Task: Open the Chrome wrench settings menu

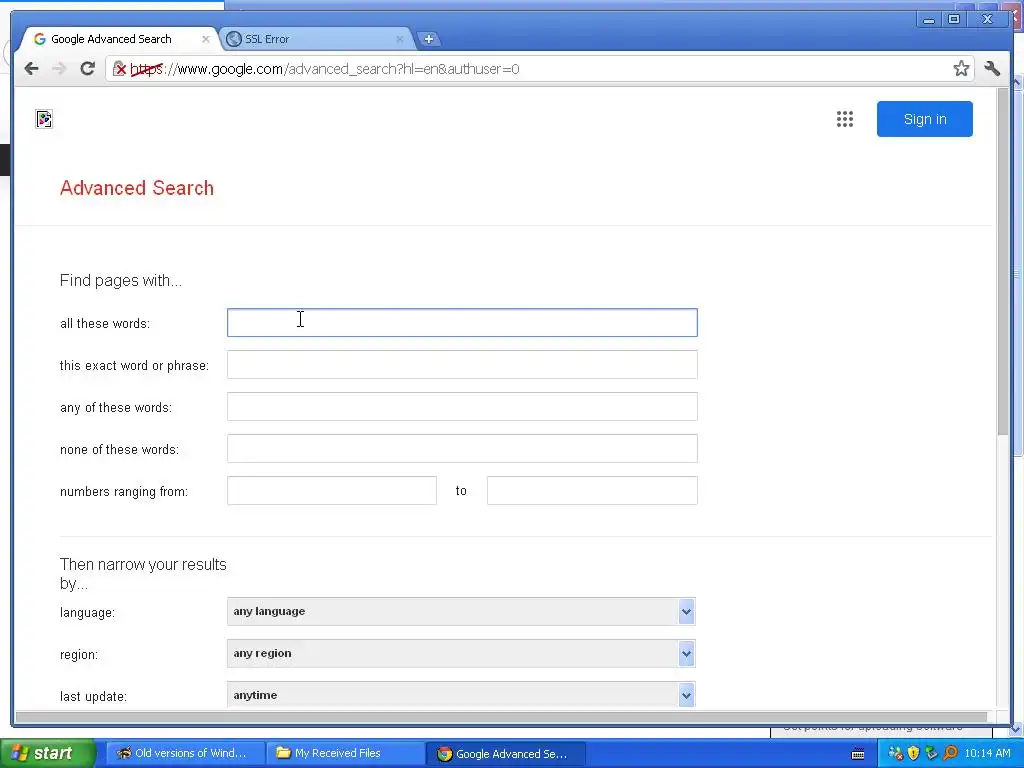Action: (x=992, y=69)
